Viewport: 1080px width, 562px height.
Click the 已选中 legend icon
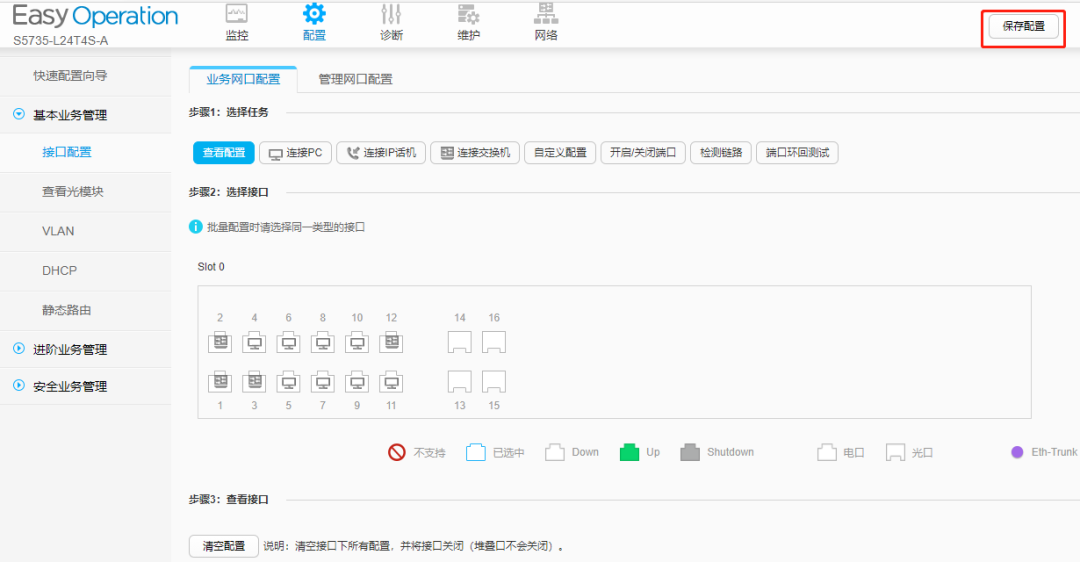click(x=476, y=452)
